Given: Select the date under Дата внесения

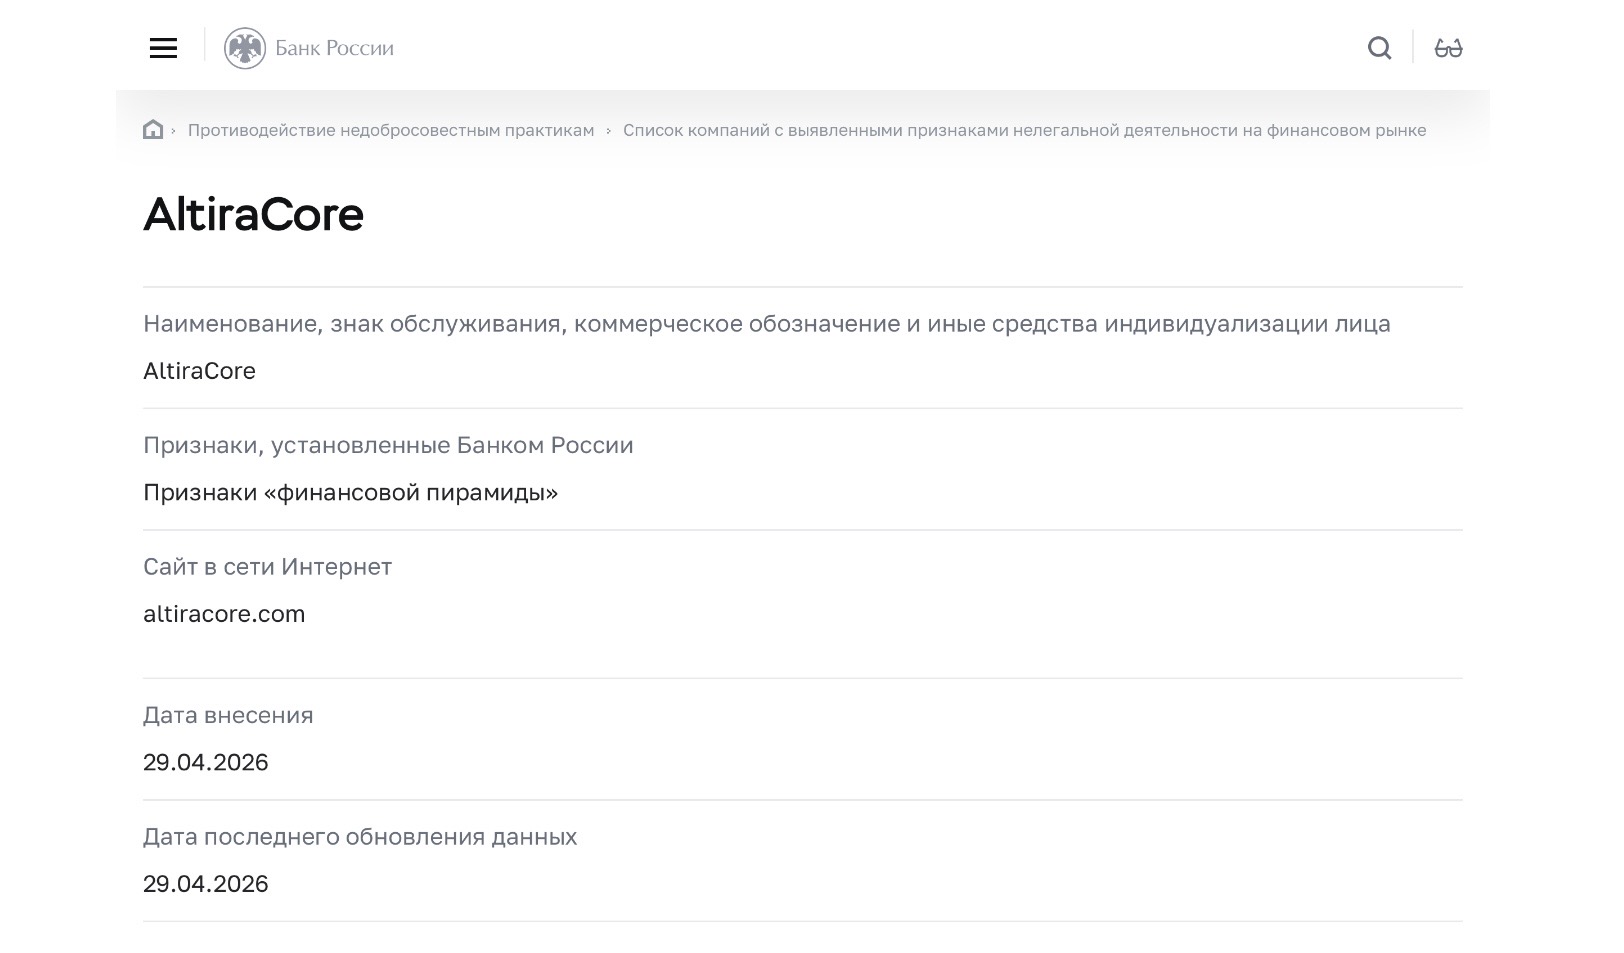Looking at the screenshot, I should point(206,762).
